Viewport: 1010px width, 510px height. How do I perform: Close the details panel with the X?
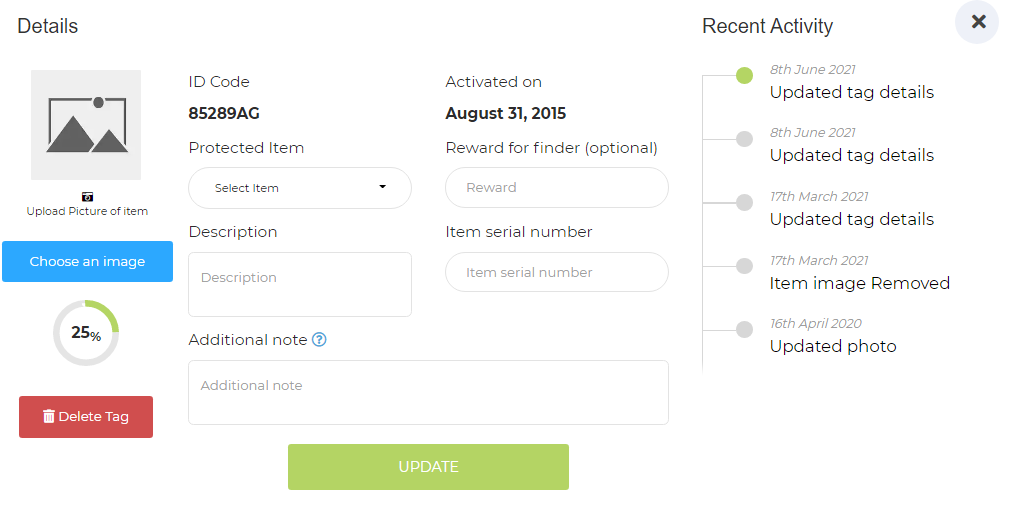click(977, 22)
